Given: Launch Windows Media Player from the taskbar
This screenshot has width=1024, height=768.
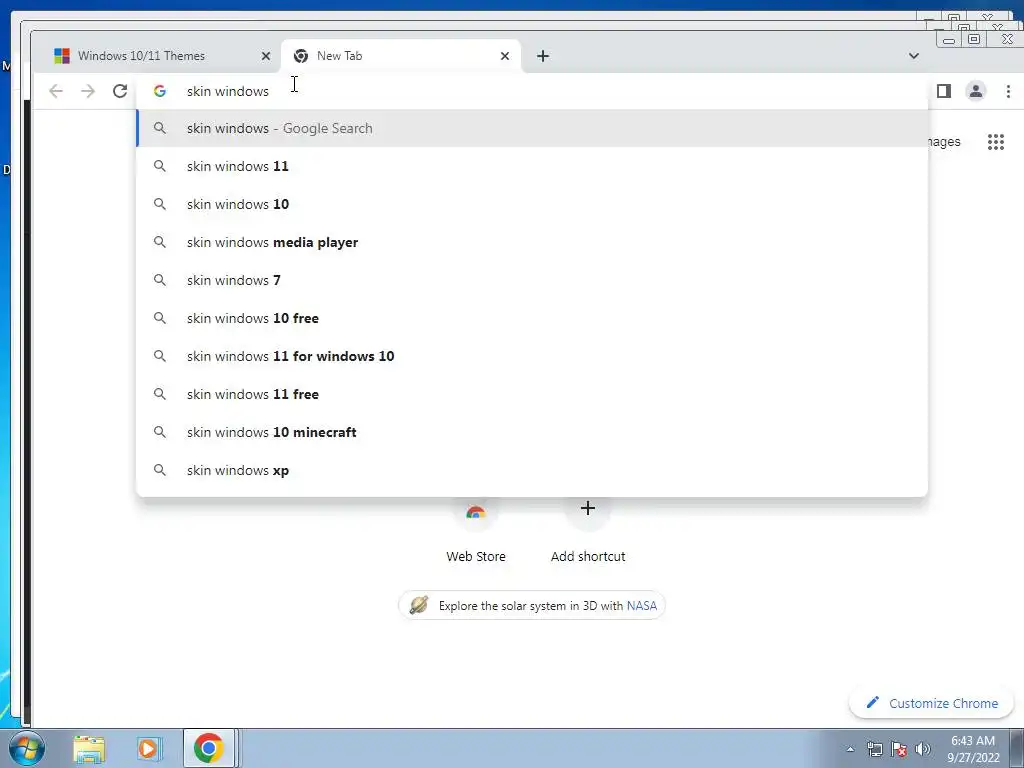Looking at the screenshot, I should click(x=149, y=748).
